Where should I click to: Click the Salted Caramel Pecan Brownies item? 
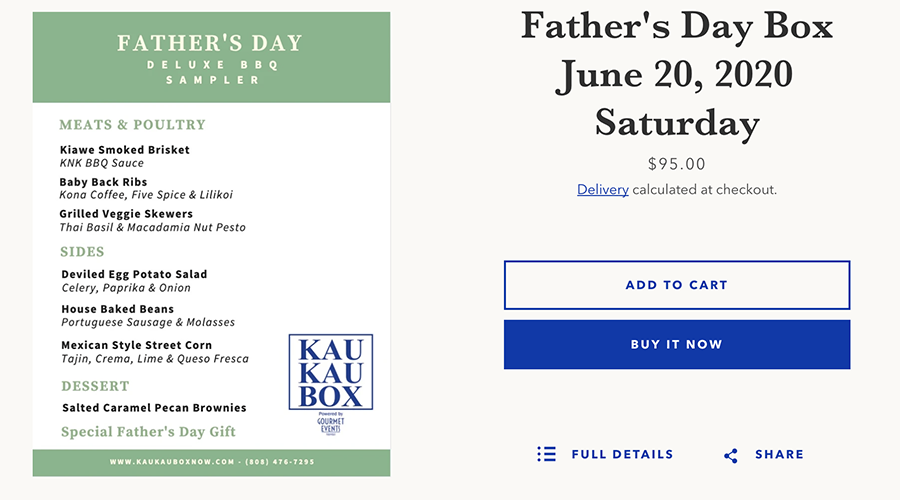click(x=154, y=408)
